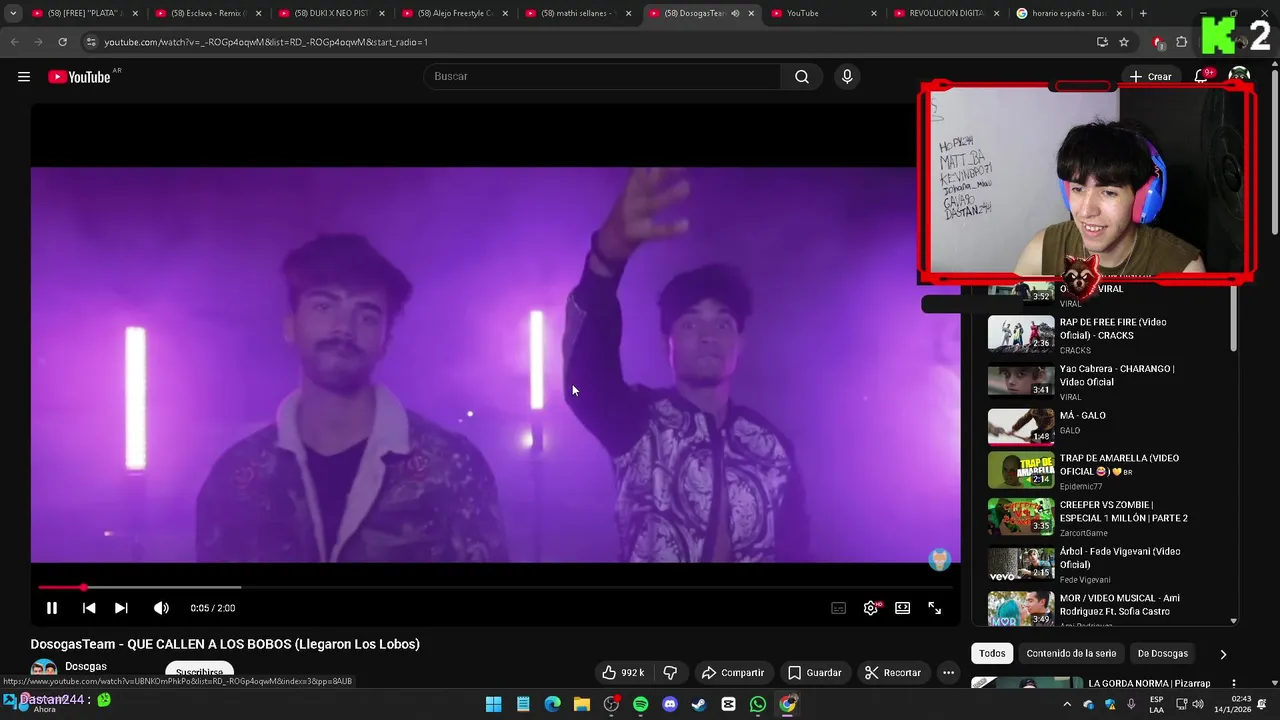Viewport: 1280px width, 720px height.
Task: Select the 'Todos' filter chip
Action: pyautogui.click(x=992, y=653)
